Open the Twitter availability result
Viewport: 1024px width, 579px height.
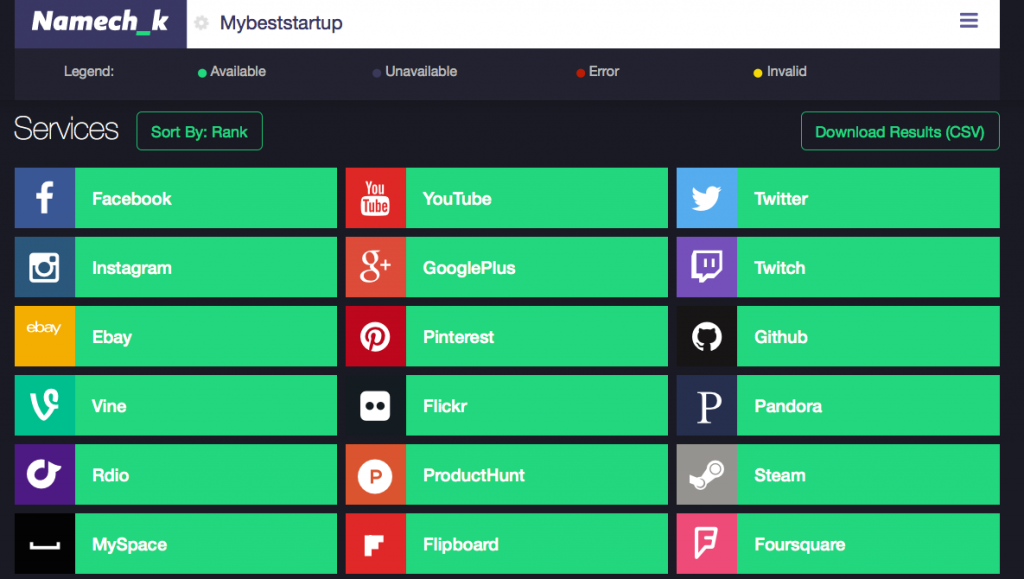[x=838, y=198]
